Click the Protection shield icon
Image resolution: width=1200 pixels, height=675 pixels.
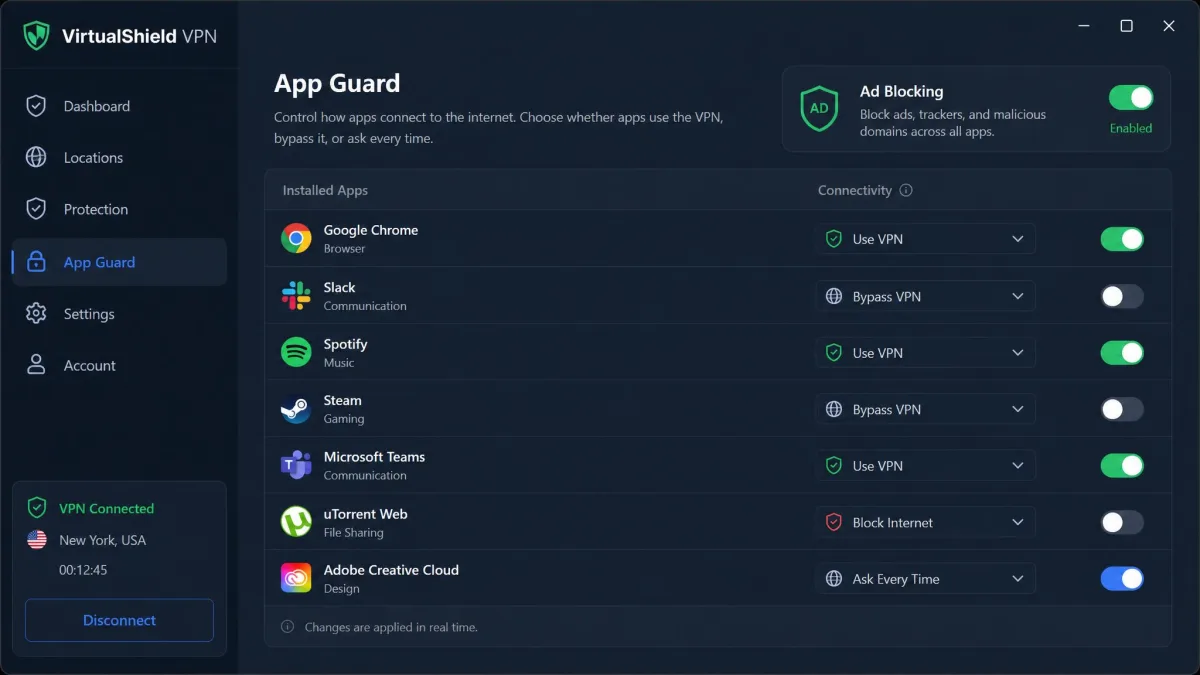(36, 209)
